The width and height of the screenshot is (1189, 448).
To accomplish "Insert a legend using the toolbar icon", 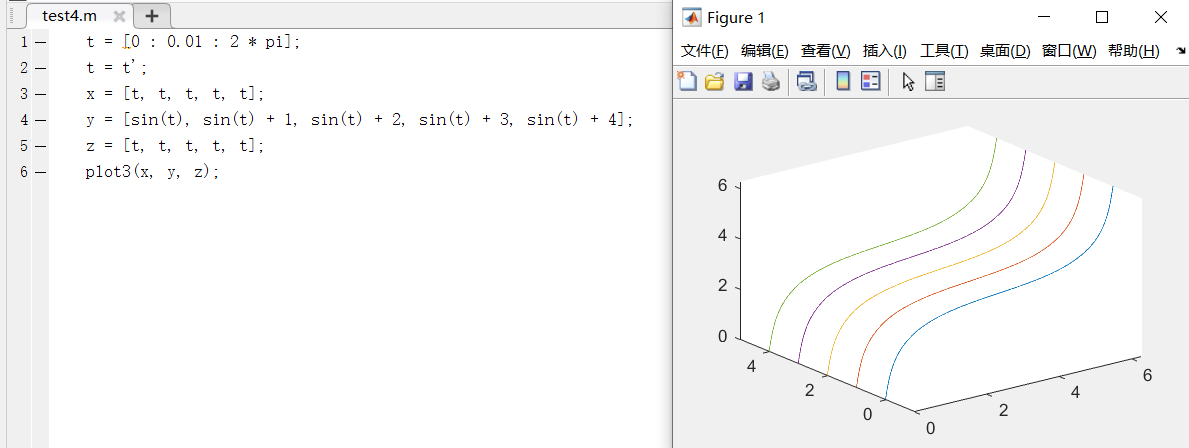I will [x=870, y=81].
